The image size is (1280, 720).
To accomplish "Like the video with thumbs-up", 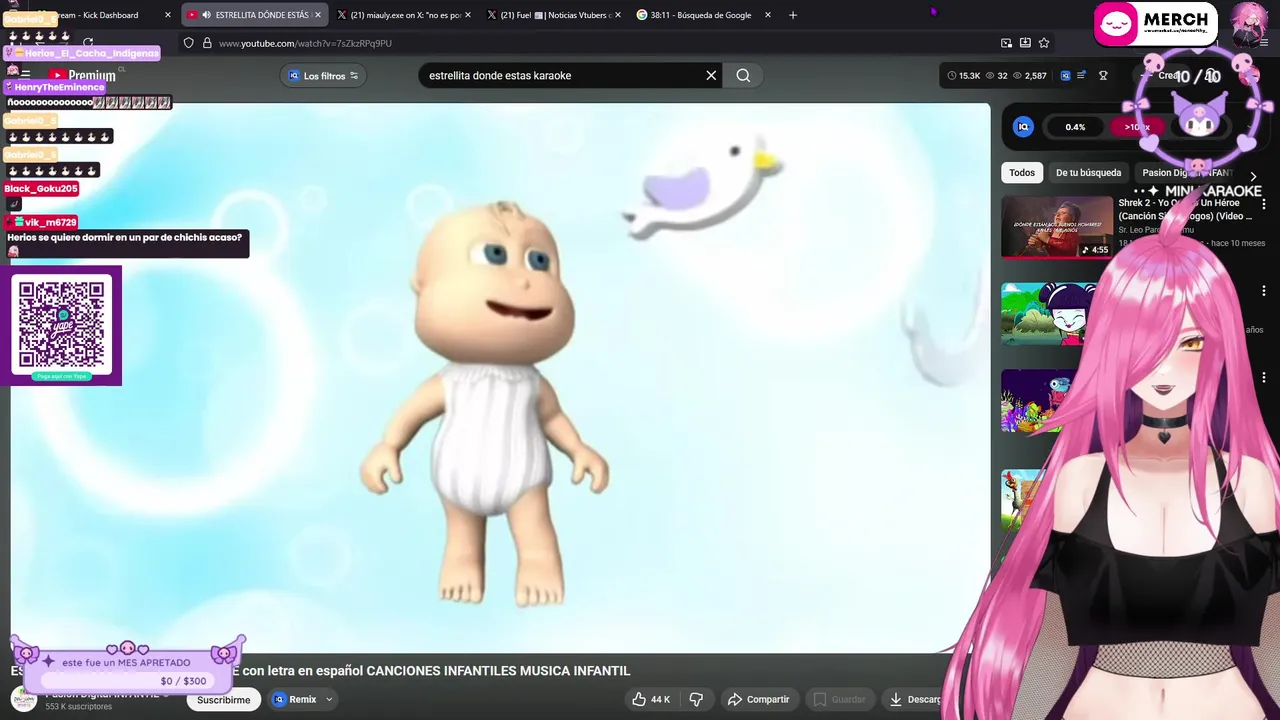I will click(x=650, y=699).
